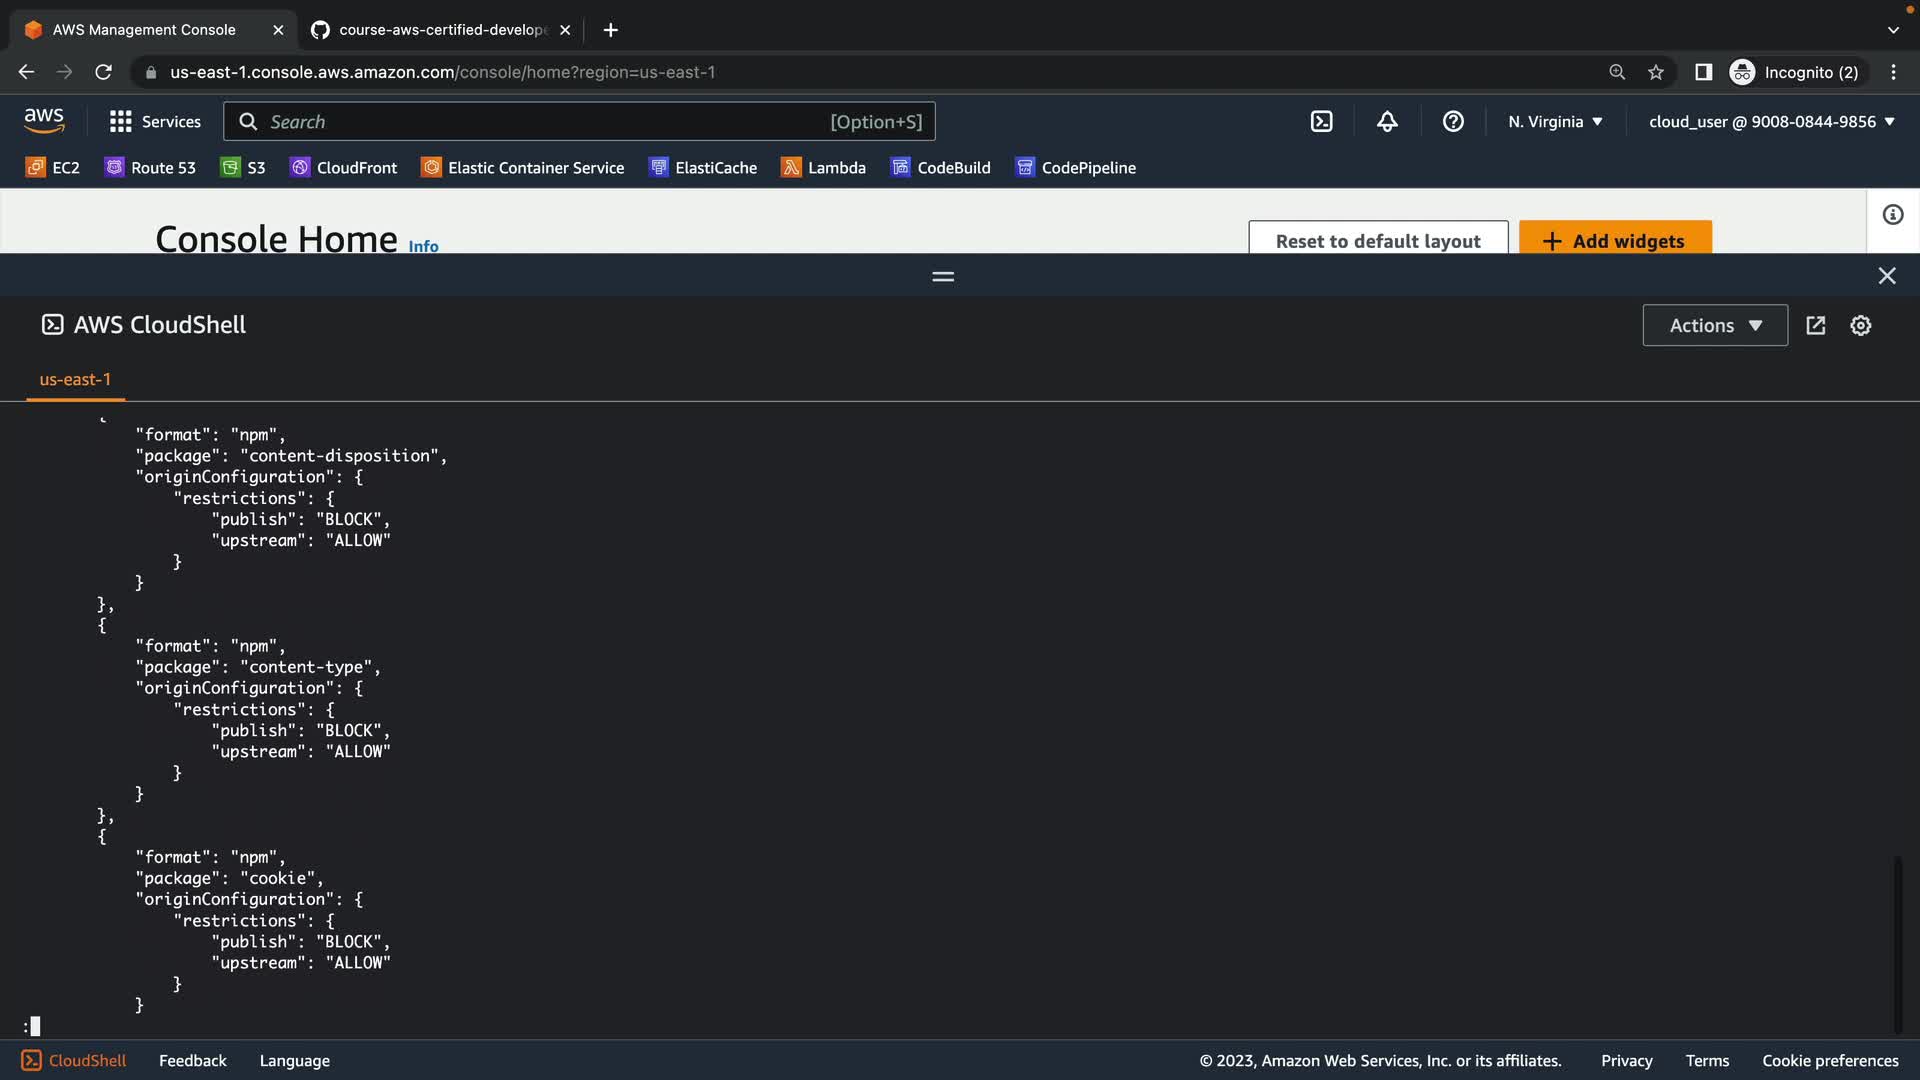Switch to the course-aws-certified-developer browser tab
1920x1080 pixels.
440,30
